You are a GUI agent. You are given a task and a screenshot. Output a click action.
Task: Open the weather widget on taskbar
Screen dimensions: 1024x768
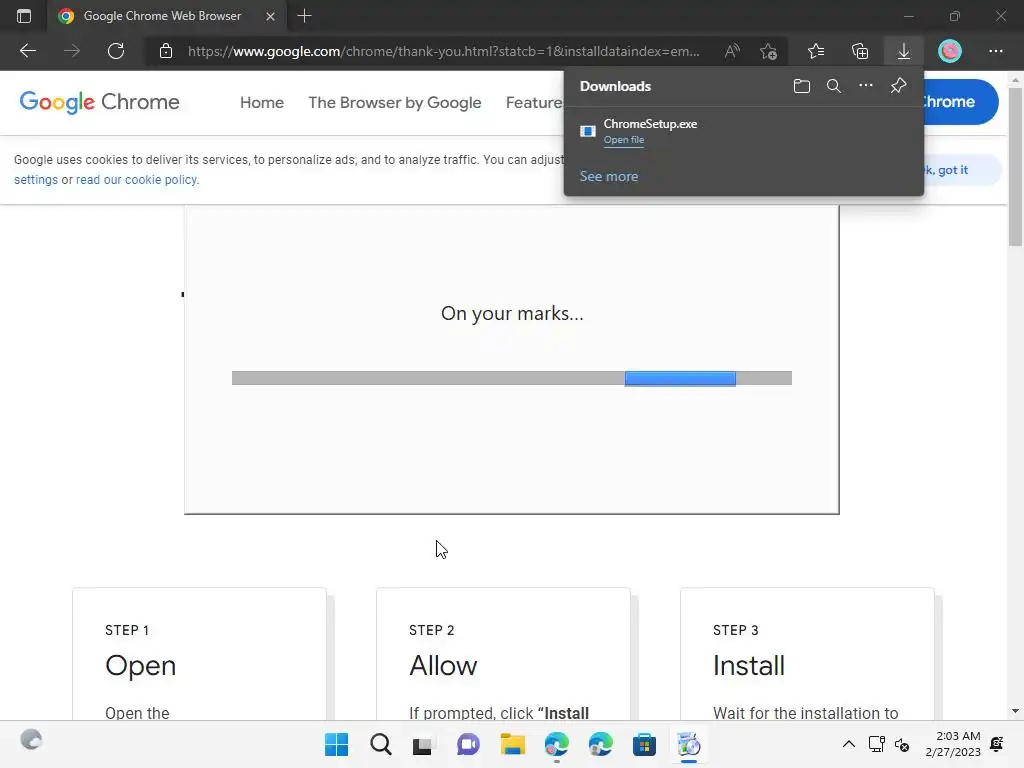pos(31,740)
